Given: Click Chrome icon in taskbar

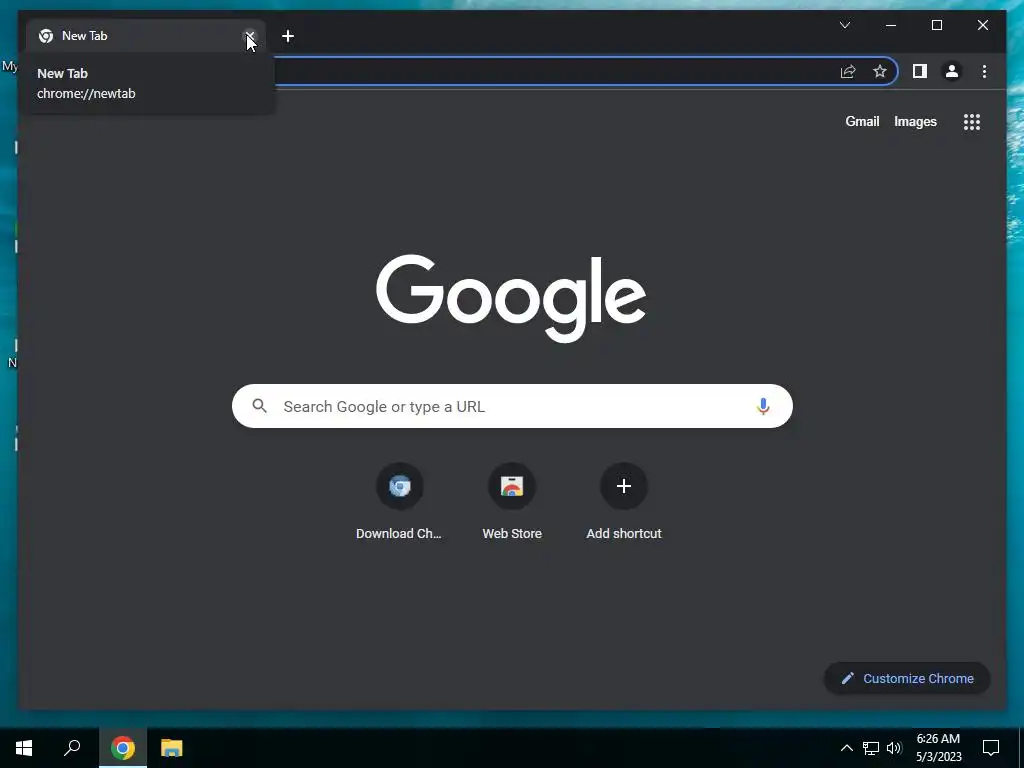Looking at the screenshot, I should pyautogui.click(x=123, y=748).
